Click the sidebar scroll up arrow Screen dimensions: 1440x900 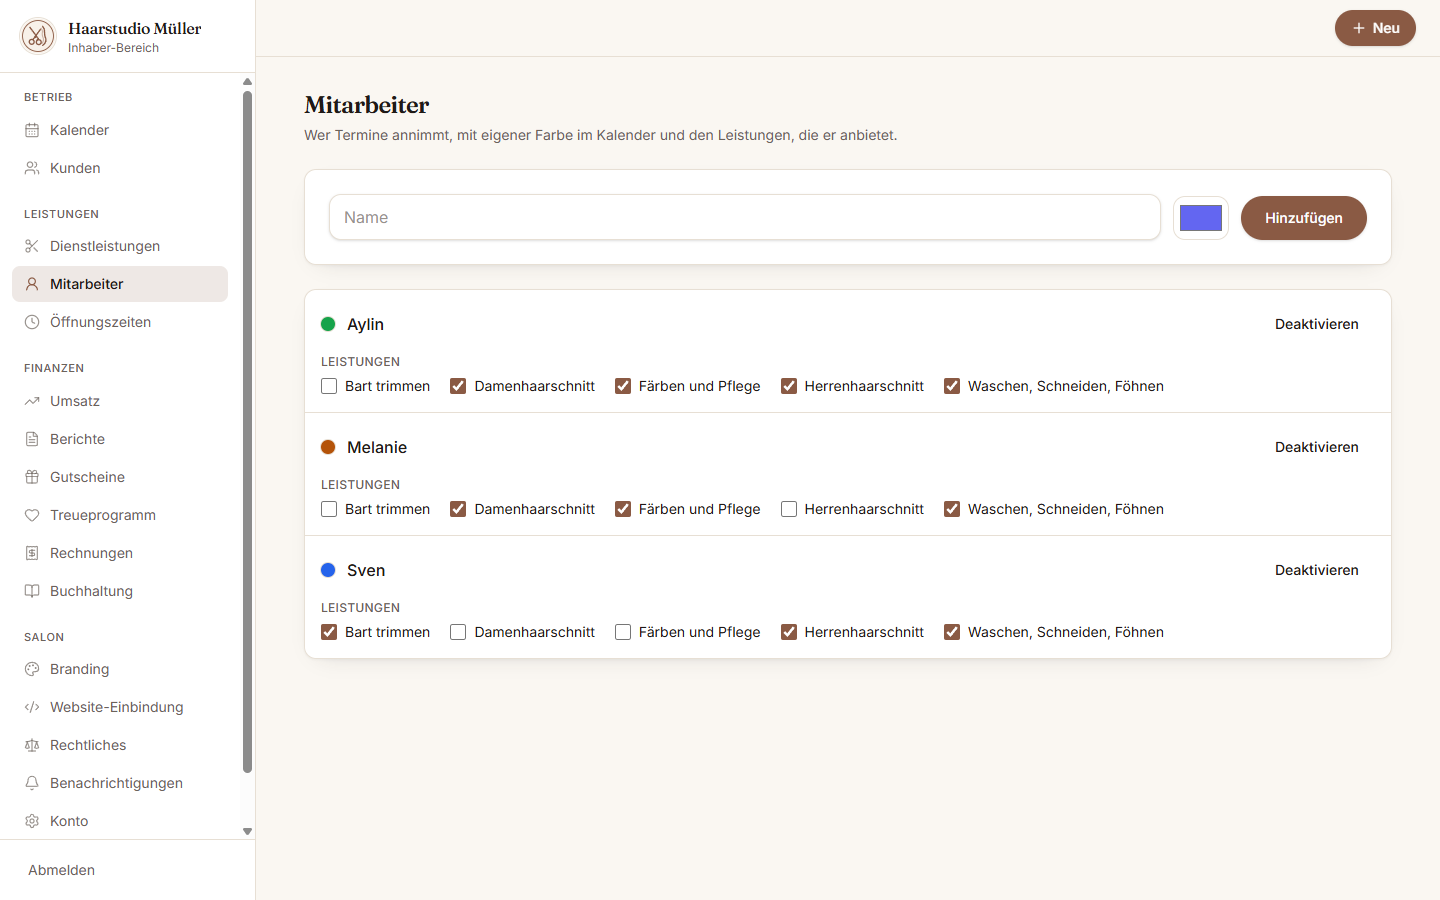point(247,82)
